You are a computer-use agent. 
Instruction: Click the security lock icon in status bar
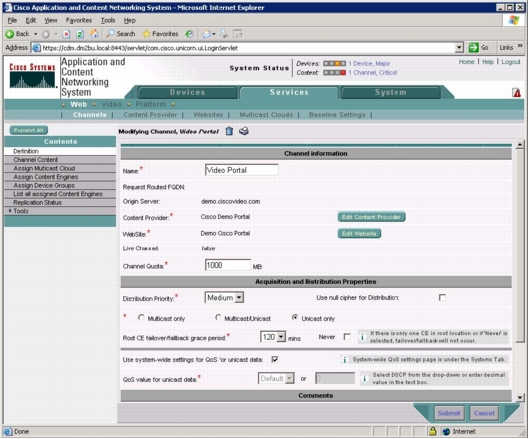[432, 431]
